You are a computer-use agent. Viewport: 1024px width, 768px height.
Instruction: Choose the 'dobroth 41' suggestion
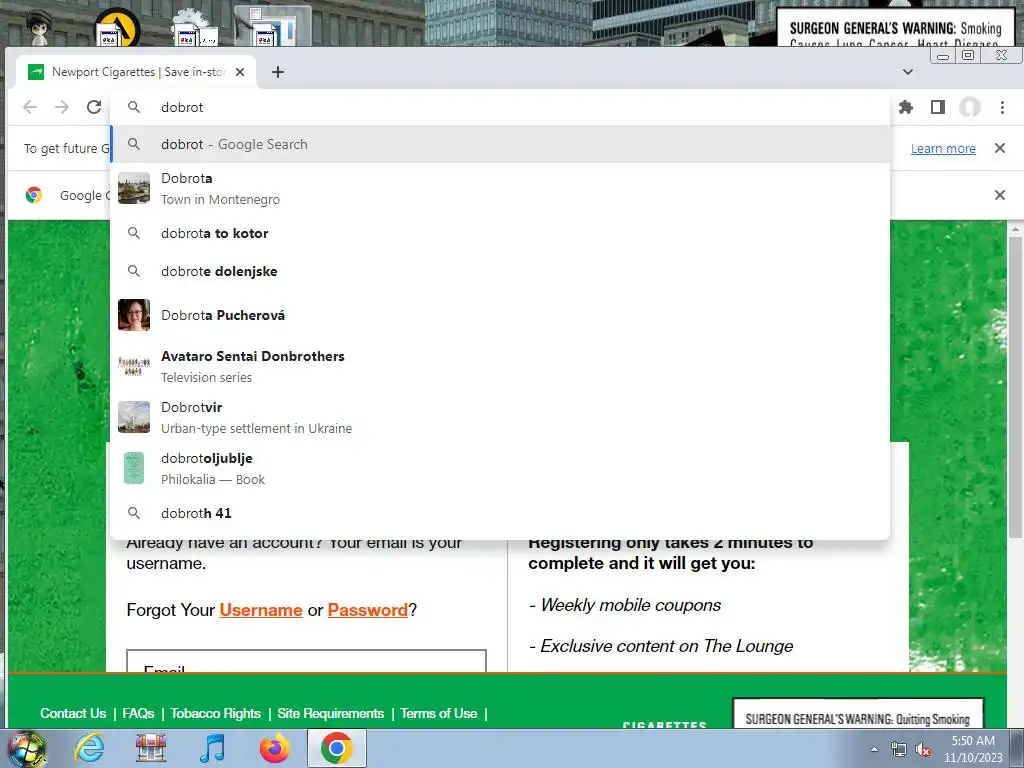[x=500, y=513]
